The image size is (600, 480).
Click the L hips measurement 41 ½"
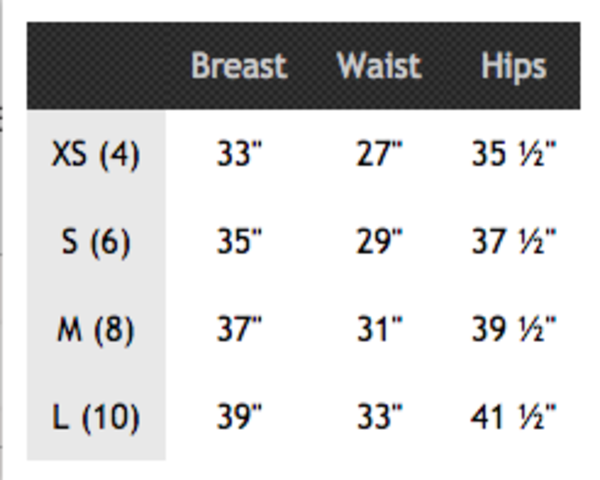(x=514, y=417)
